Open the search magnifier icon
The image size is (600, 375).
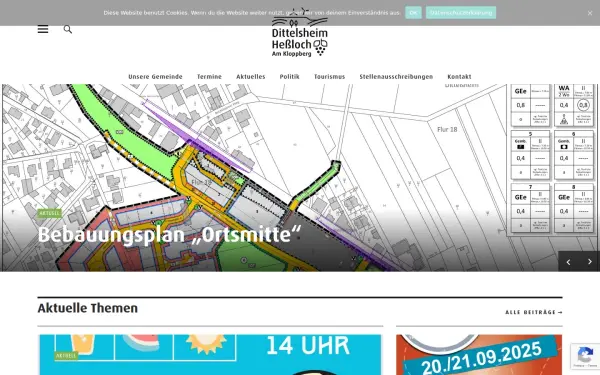[68, 29]
